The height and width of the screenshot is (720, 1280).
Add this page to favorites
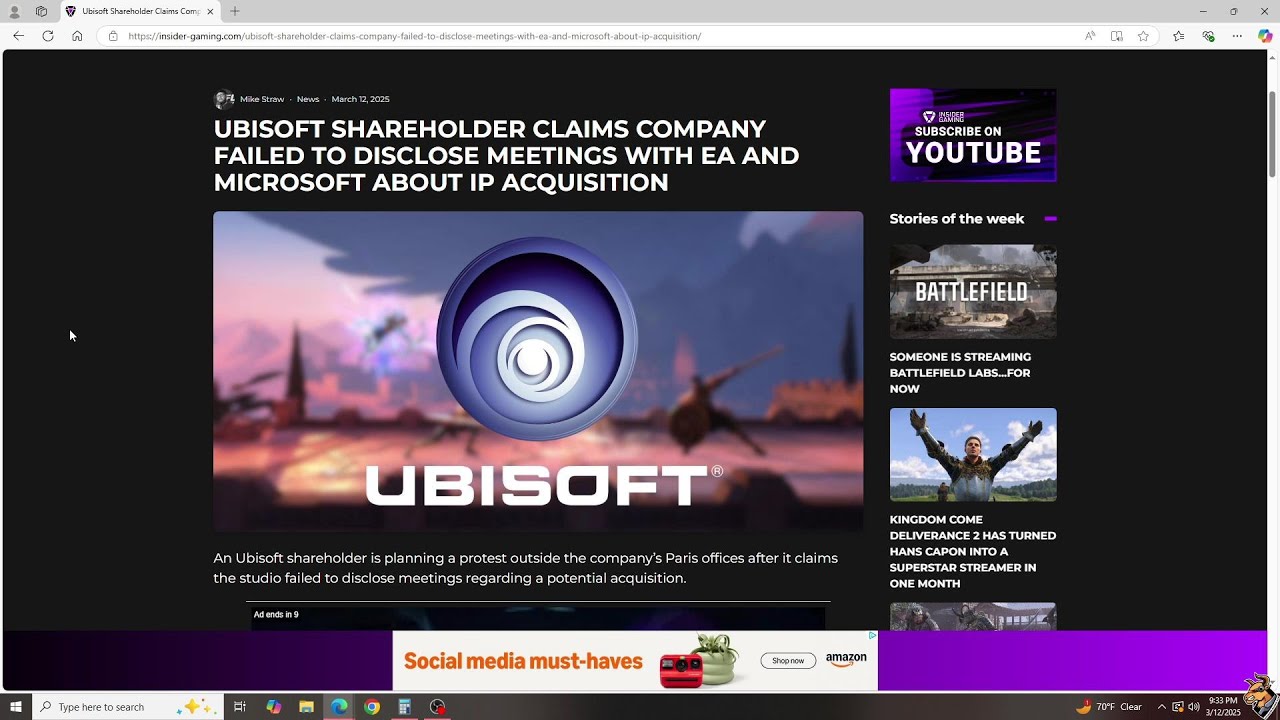(1143, 36)
